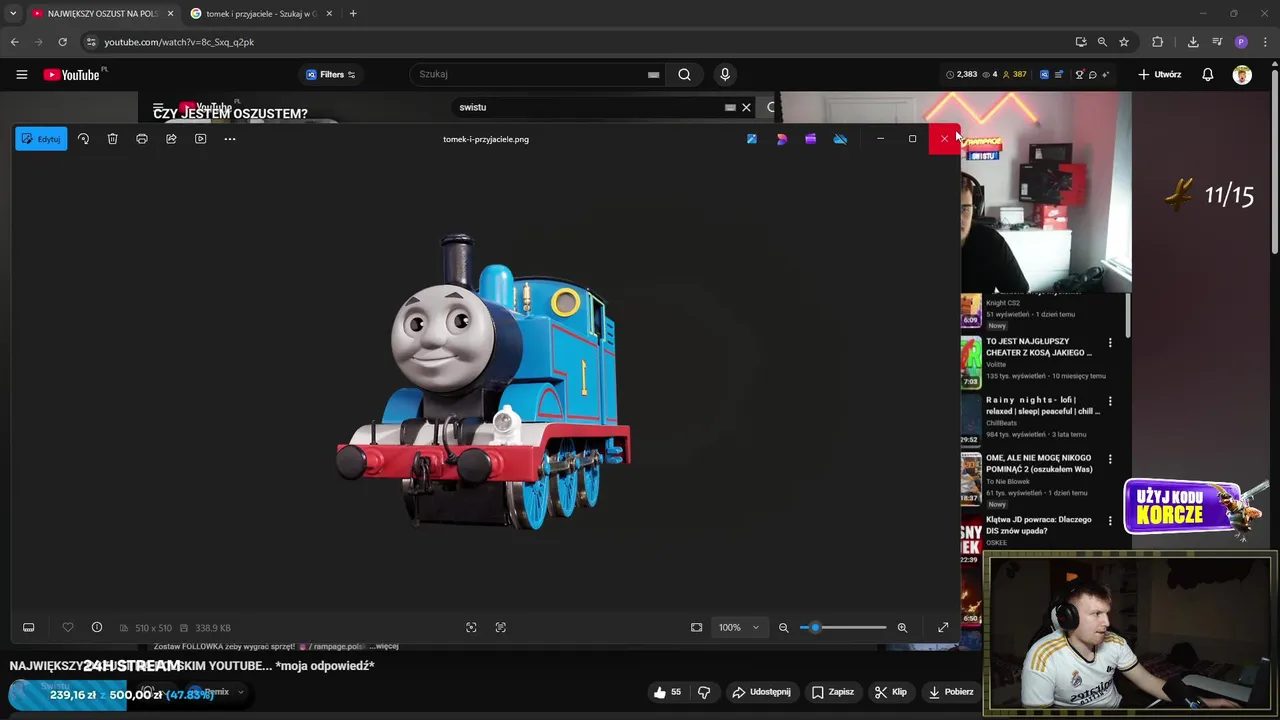Click the YouTube Szukaj search field
Screen dimensions: 1280x720
(x=535, y=74)
